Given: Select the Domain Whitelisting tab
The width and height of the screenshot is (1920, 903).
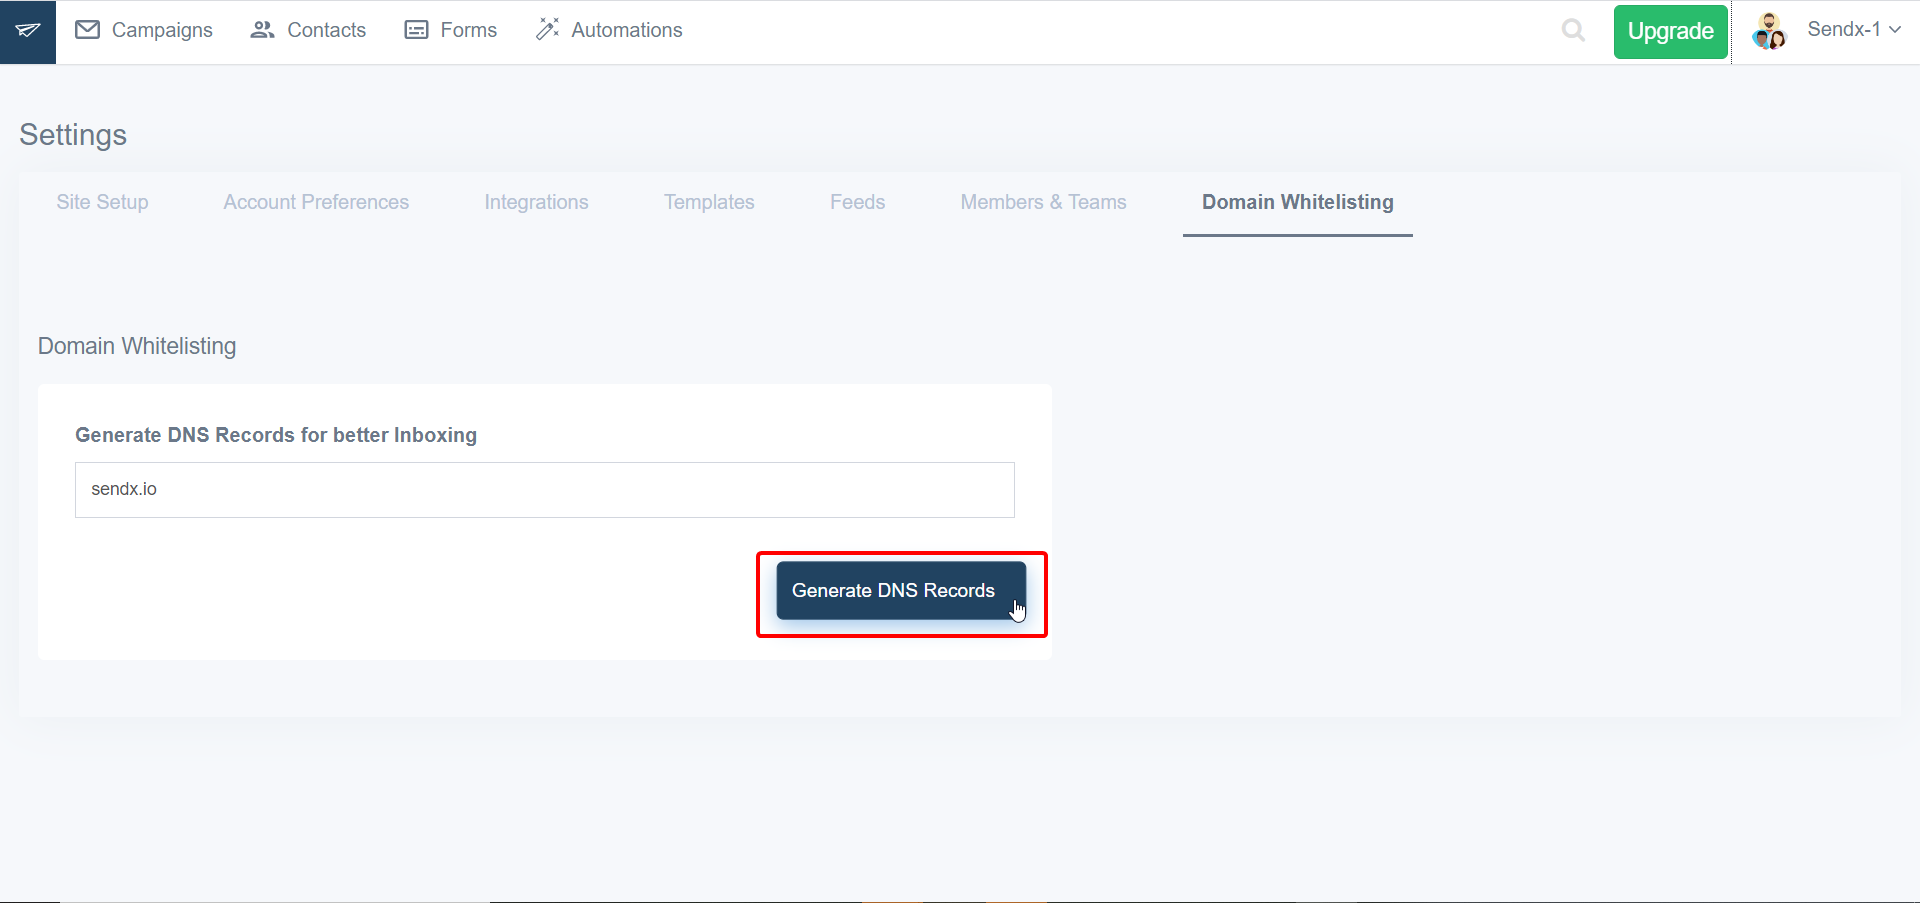Looking at the screenshot, I should (1297, 202).
